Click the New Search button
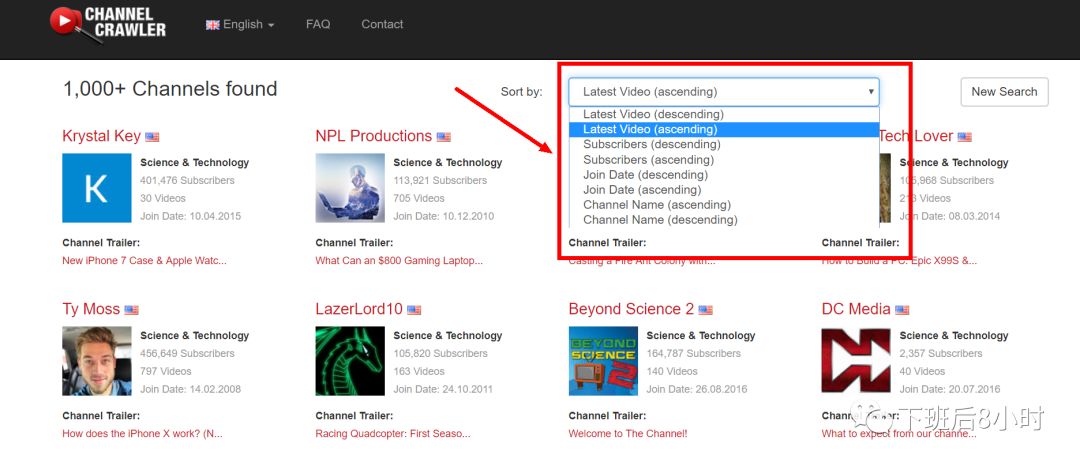Viewport: 1080px width, 466px height. click(x=1004, y=91)
